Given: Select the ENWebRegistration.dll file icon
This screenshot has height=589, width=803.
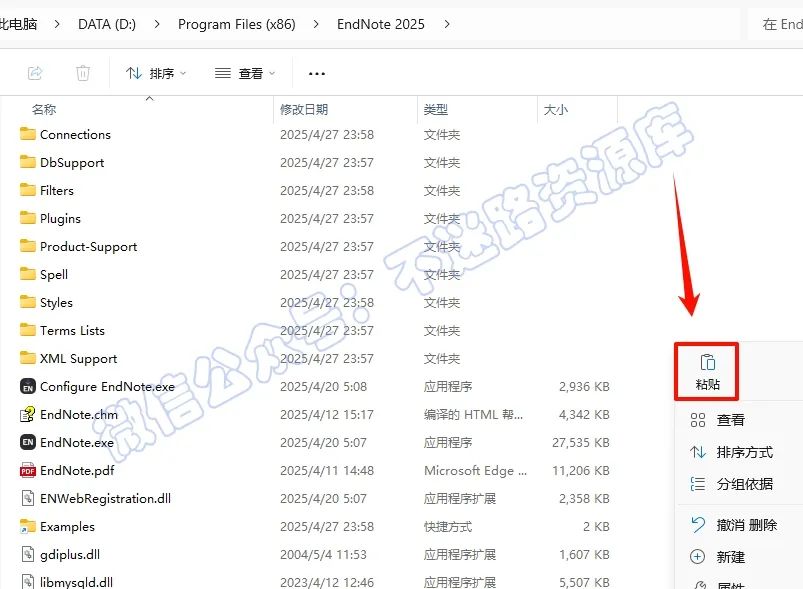Looking at the screenshot, I should tap(28, 498).
